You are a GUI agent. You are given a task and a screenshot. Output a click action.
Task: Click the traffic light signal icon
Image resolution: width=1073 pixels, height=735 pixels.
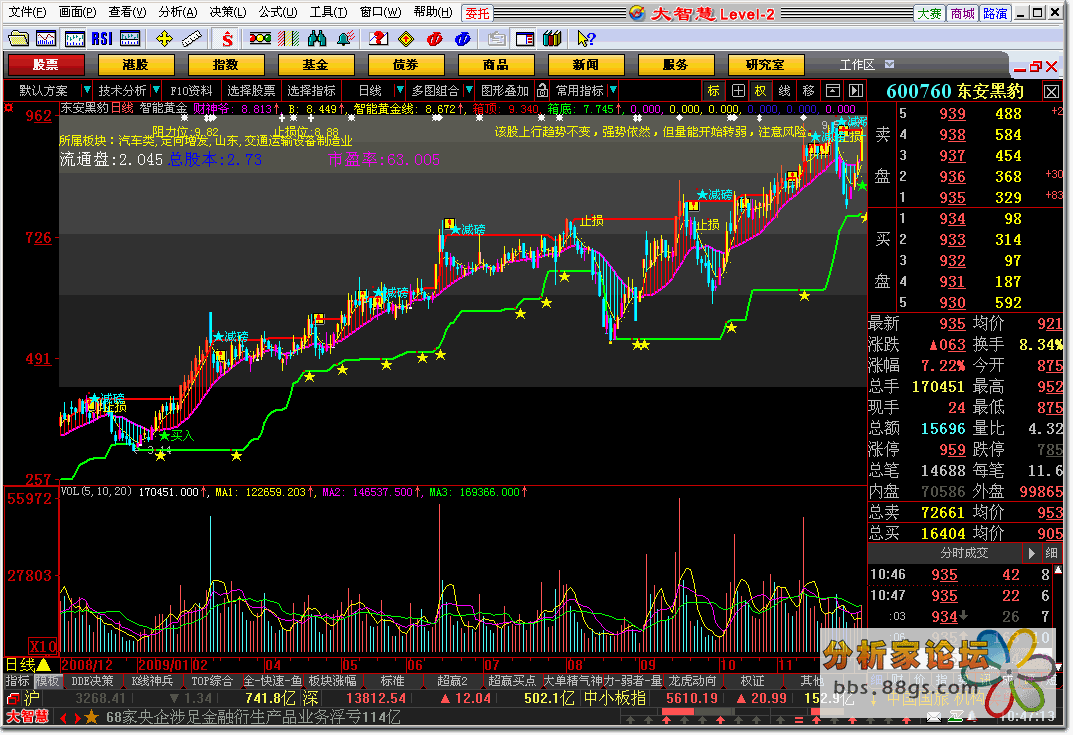pyautogui.click(x=260, y=38)
